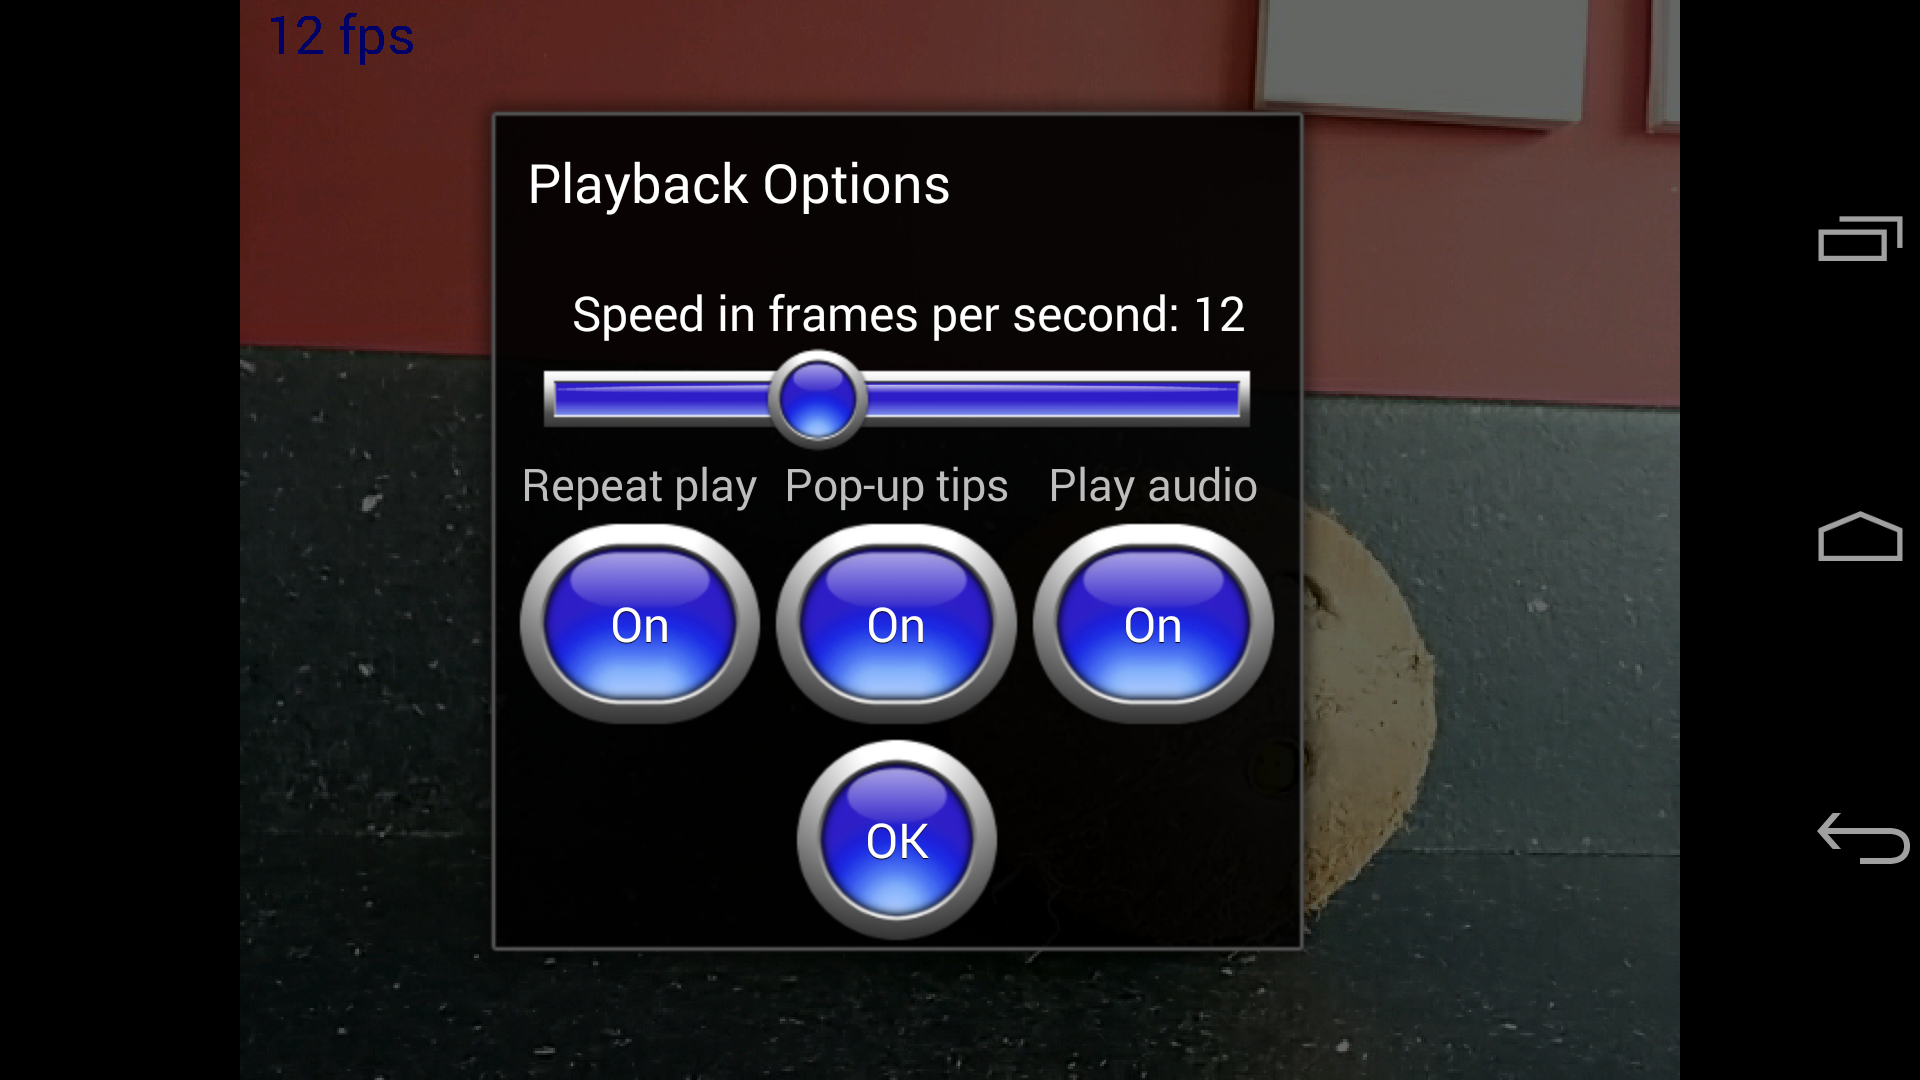Viewport: 1920px width, 1080px height.
Task: Tap the Pop-up tips label
Action: pos(896,487)
